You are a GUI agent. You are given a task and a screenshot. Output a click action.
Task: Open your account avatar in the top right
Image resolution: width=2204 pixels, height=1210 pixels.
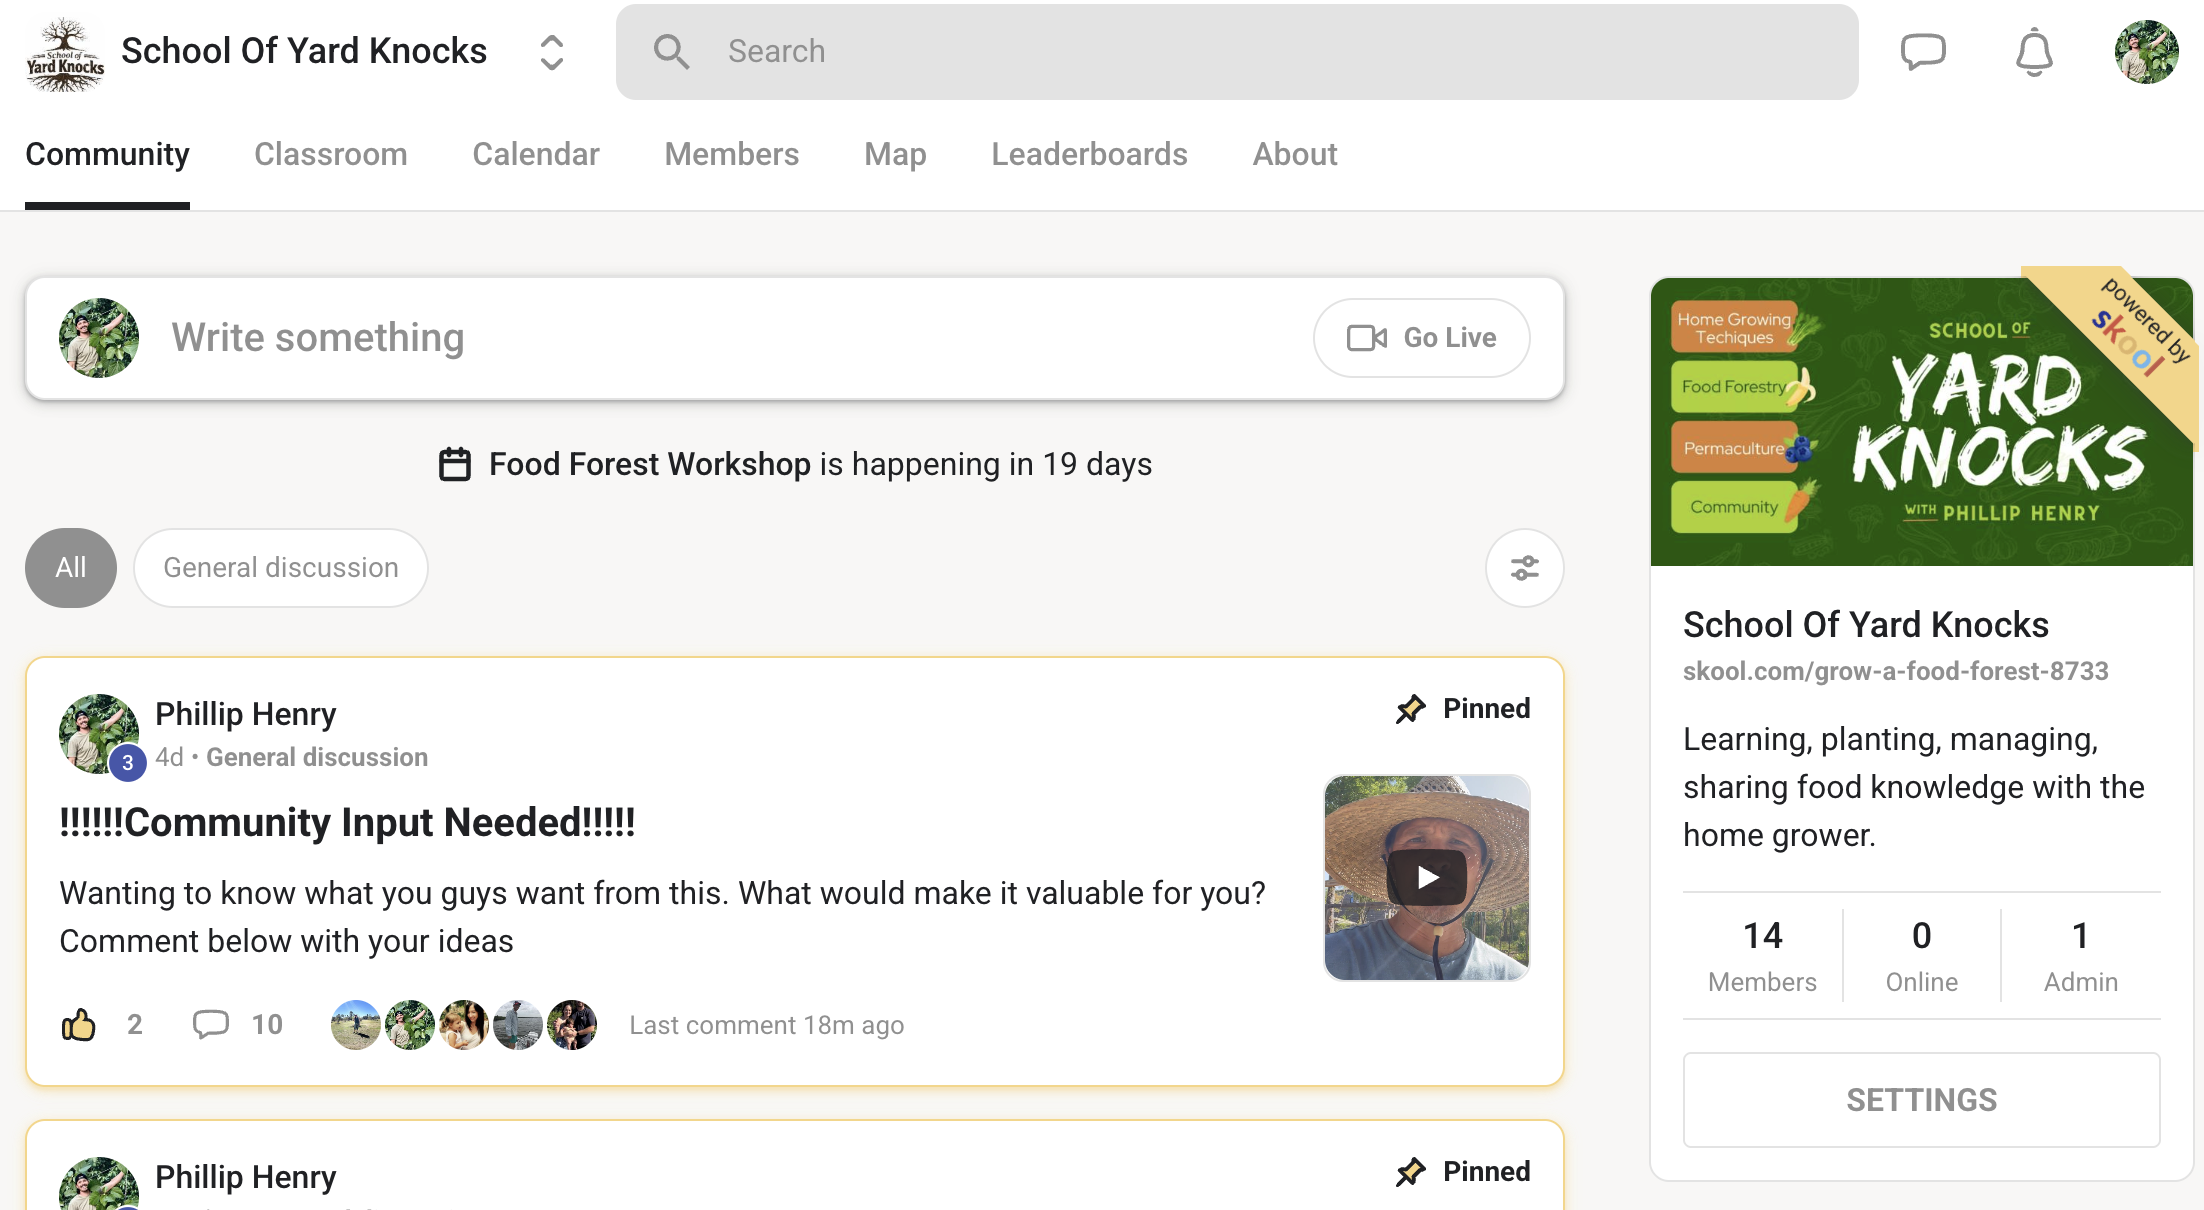(x=2146, y=51)
